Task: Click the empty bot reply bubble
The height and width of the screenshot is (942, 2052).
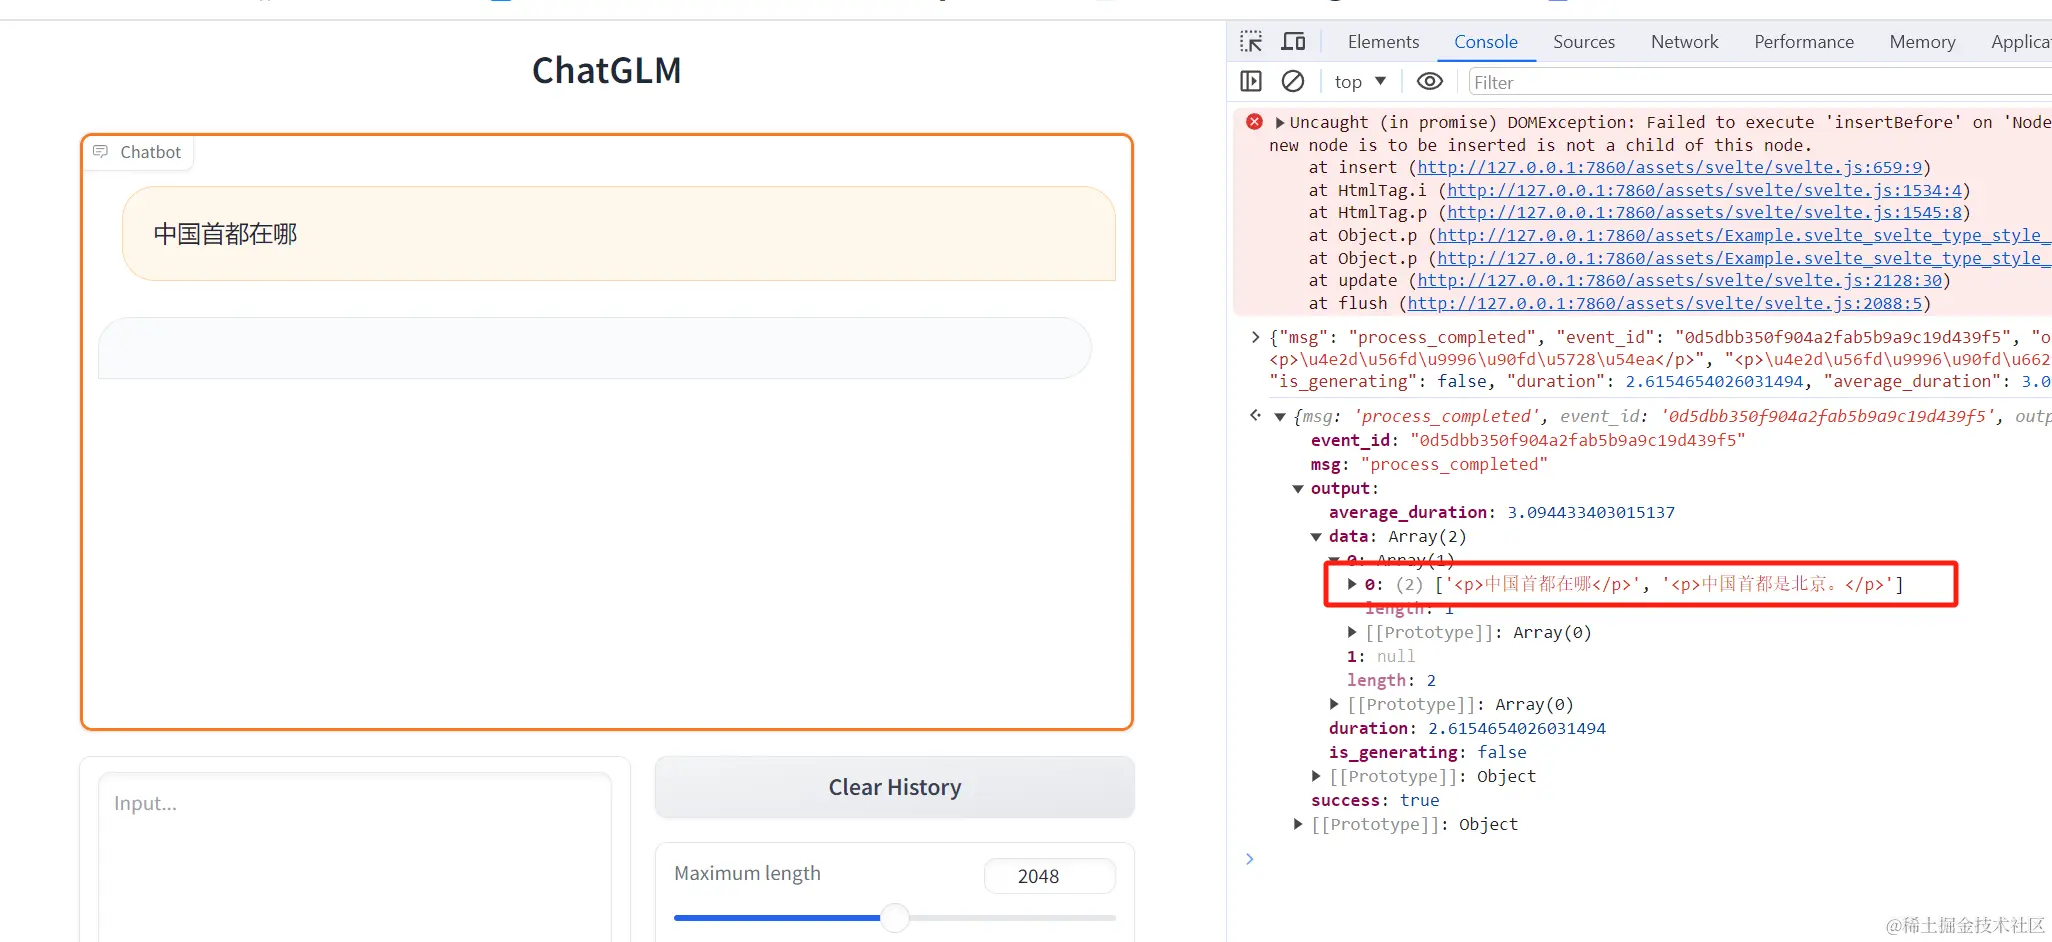Action: click(x=594, y=348)
